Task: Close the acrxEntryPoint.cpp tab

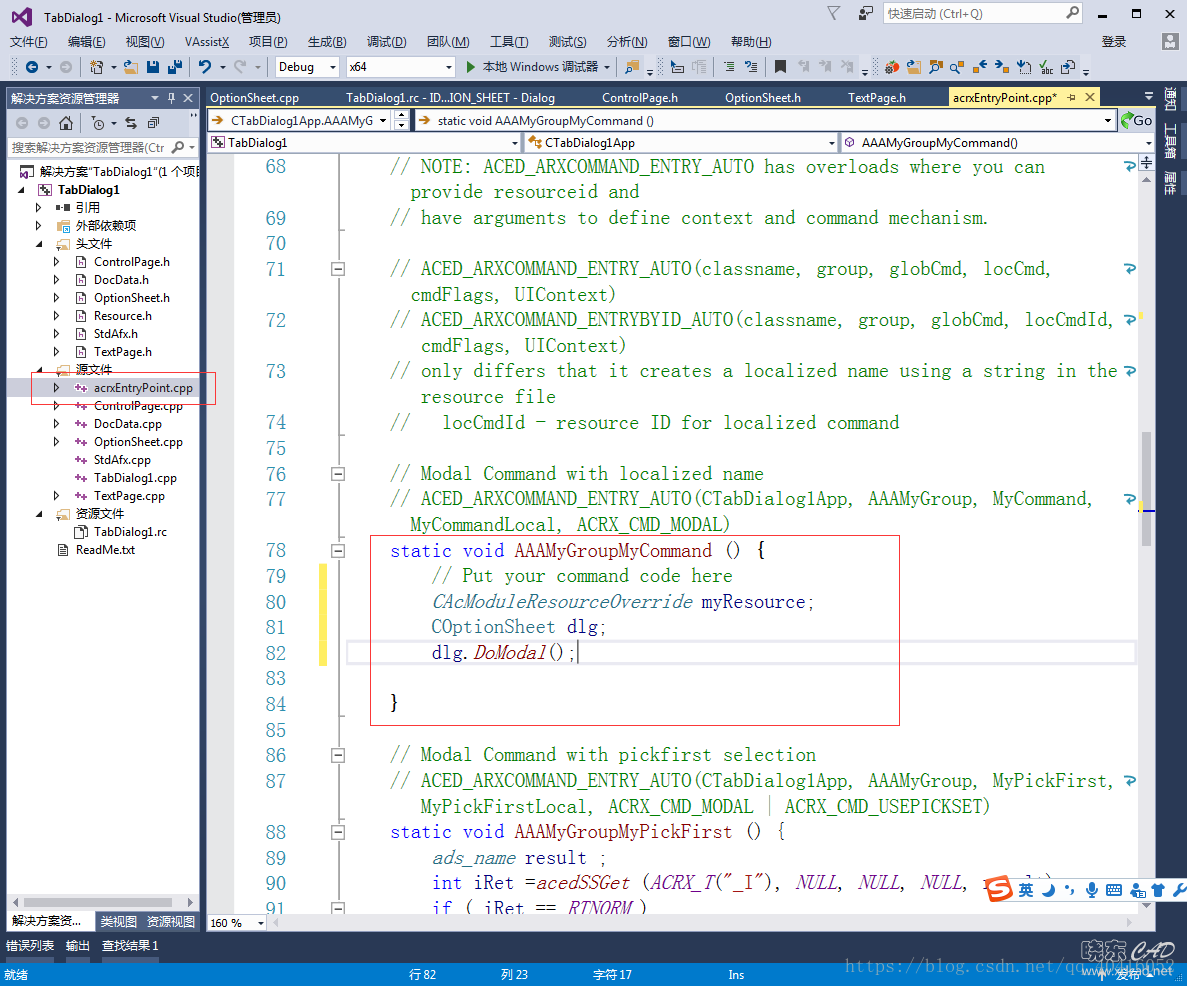Action: 1090,98
